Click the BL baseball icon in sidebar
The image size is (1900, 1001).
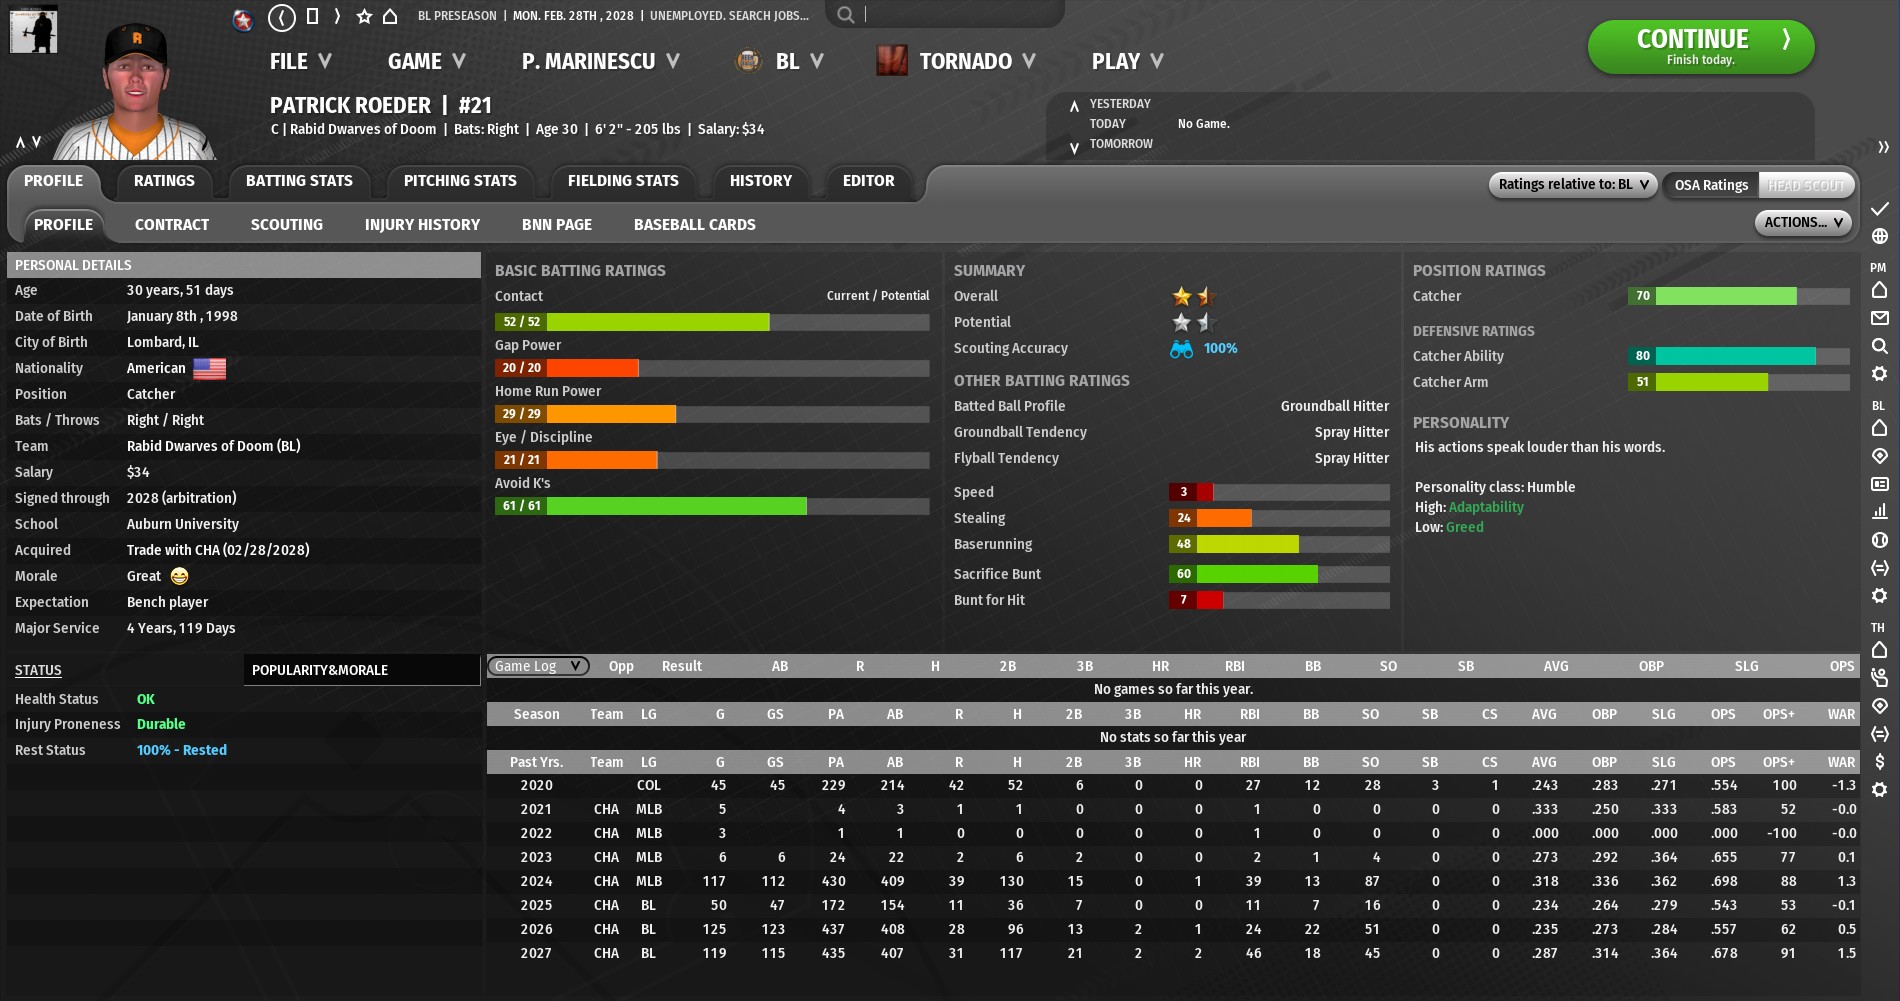[x=1880, y=540]
